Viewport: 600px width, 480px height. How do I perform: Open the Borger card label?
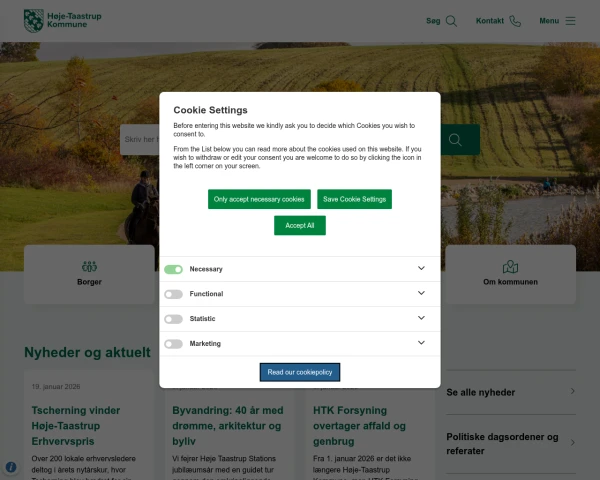(89, 282)
